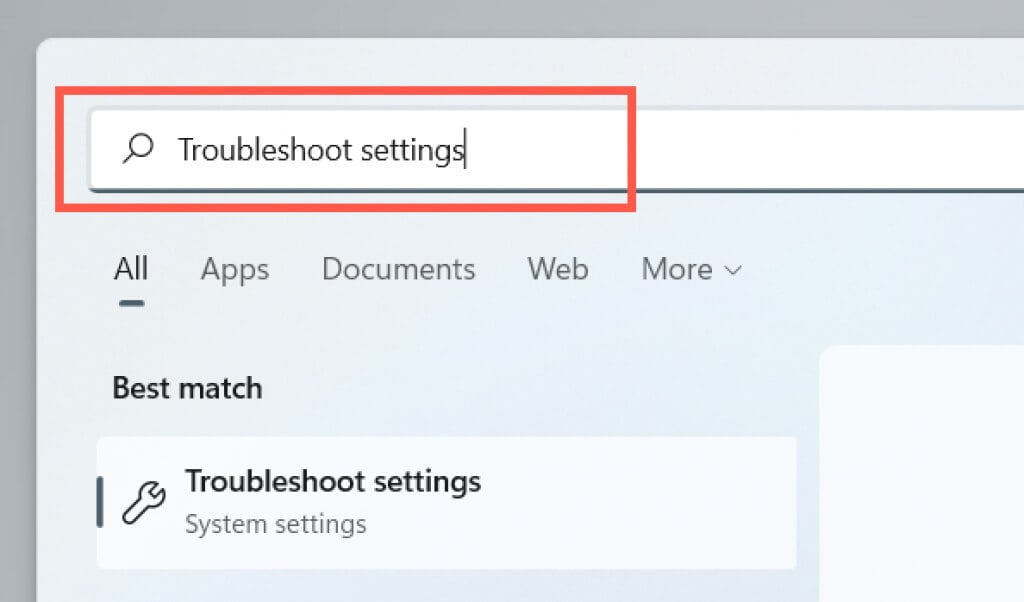Click the preview pane on the right
Screen dimensions: 1024x602
(x=920, y=470)
